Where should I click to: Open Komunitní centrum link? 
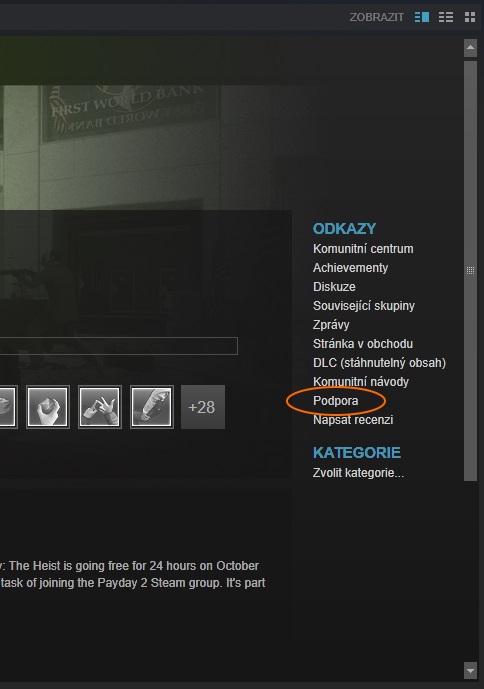[363, 249]
